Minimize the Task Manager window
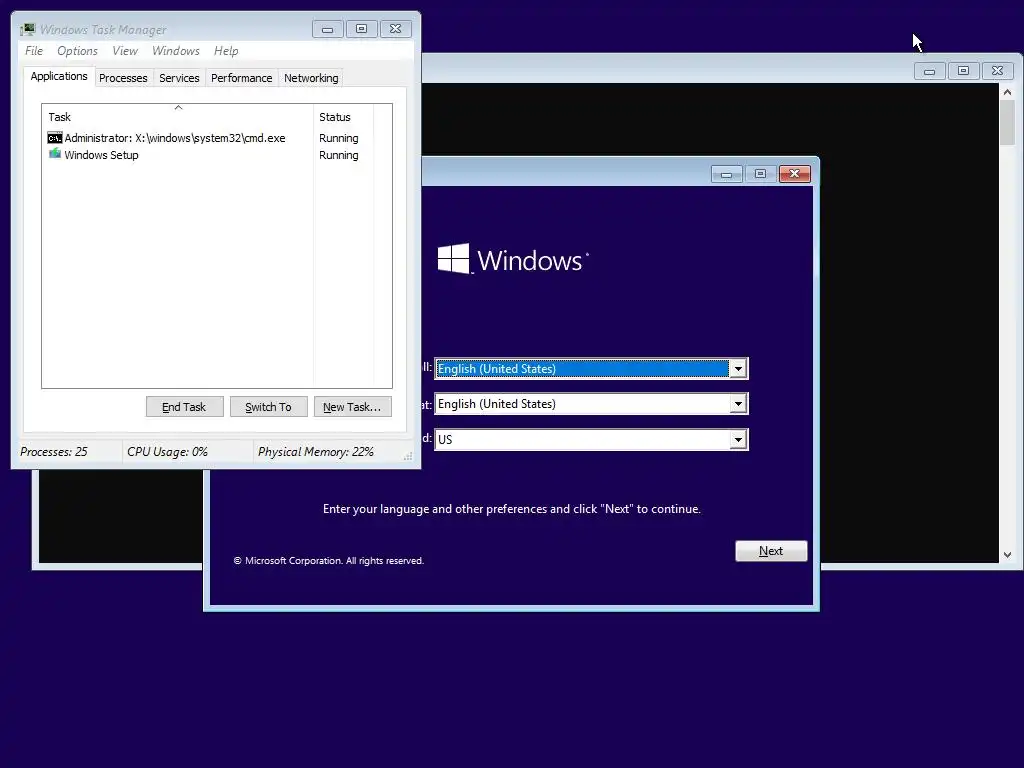This screenshot has height=768, width=1024. [x=328, y=29]
